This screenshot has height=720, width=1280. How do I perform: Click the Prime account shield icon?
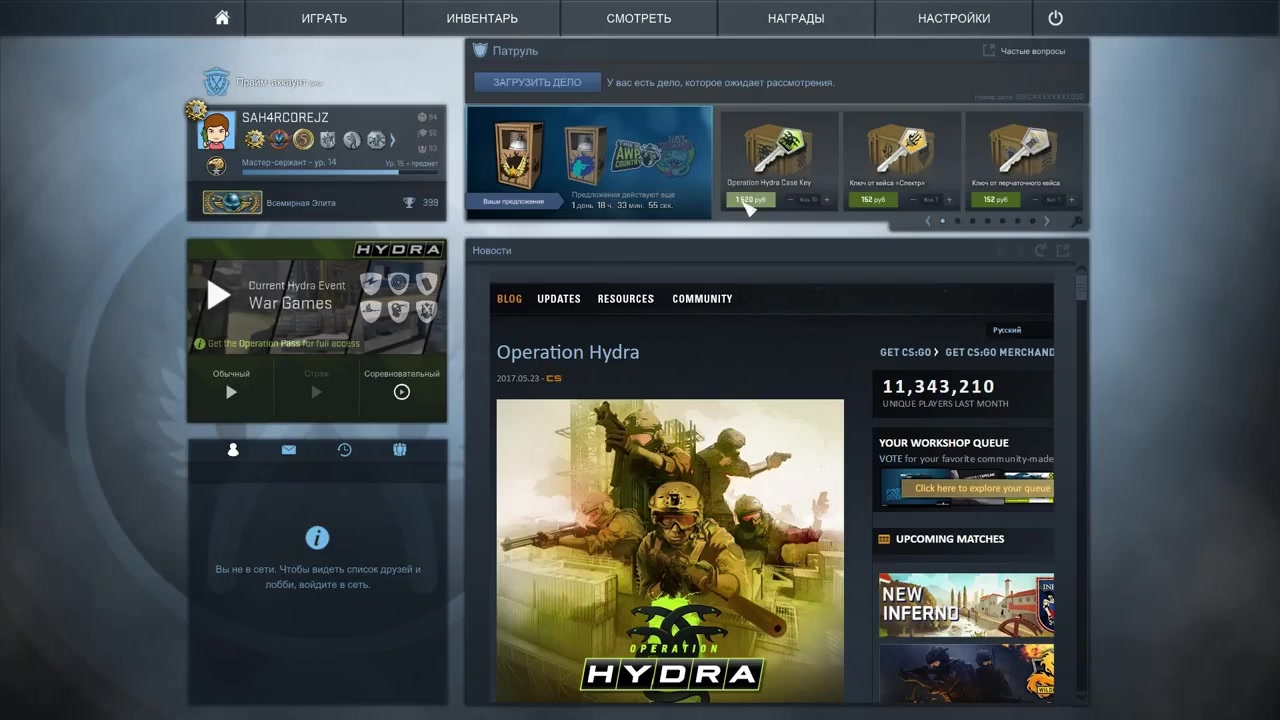pos(217,82)
